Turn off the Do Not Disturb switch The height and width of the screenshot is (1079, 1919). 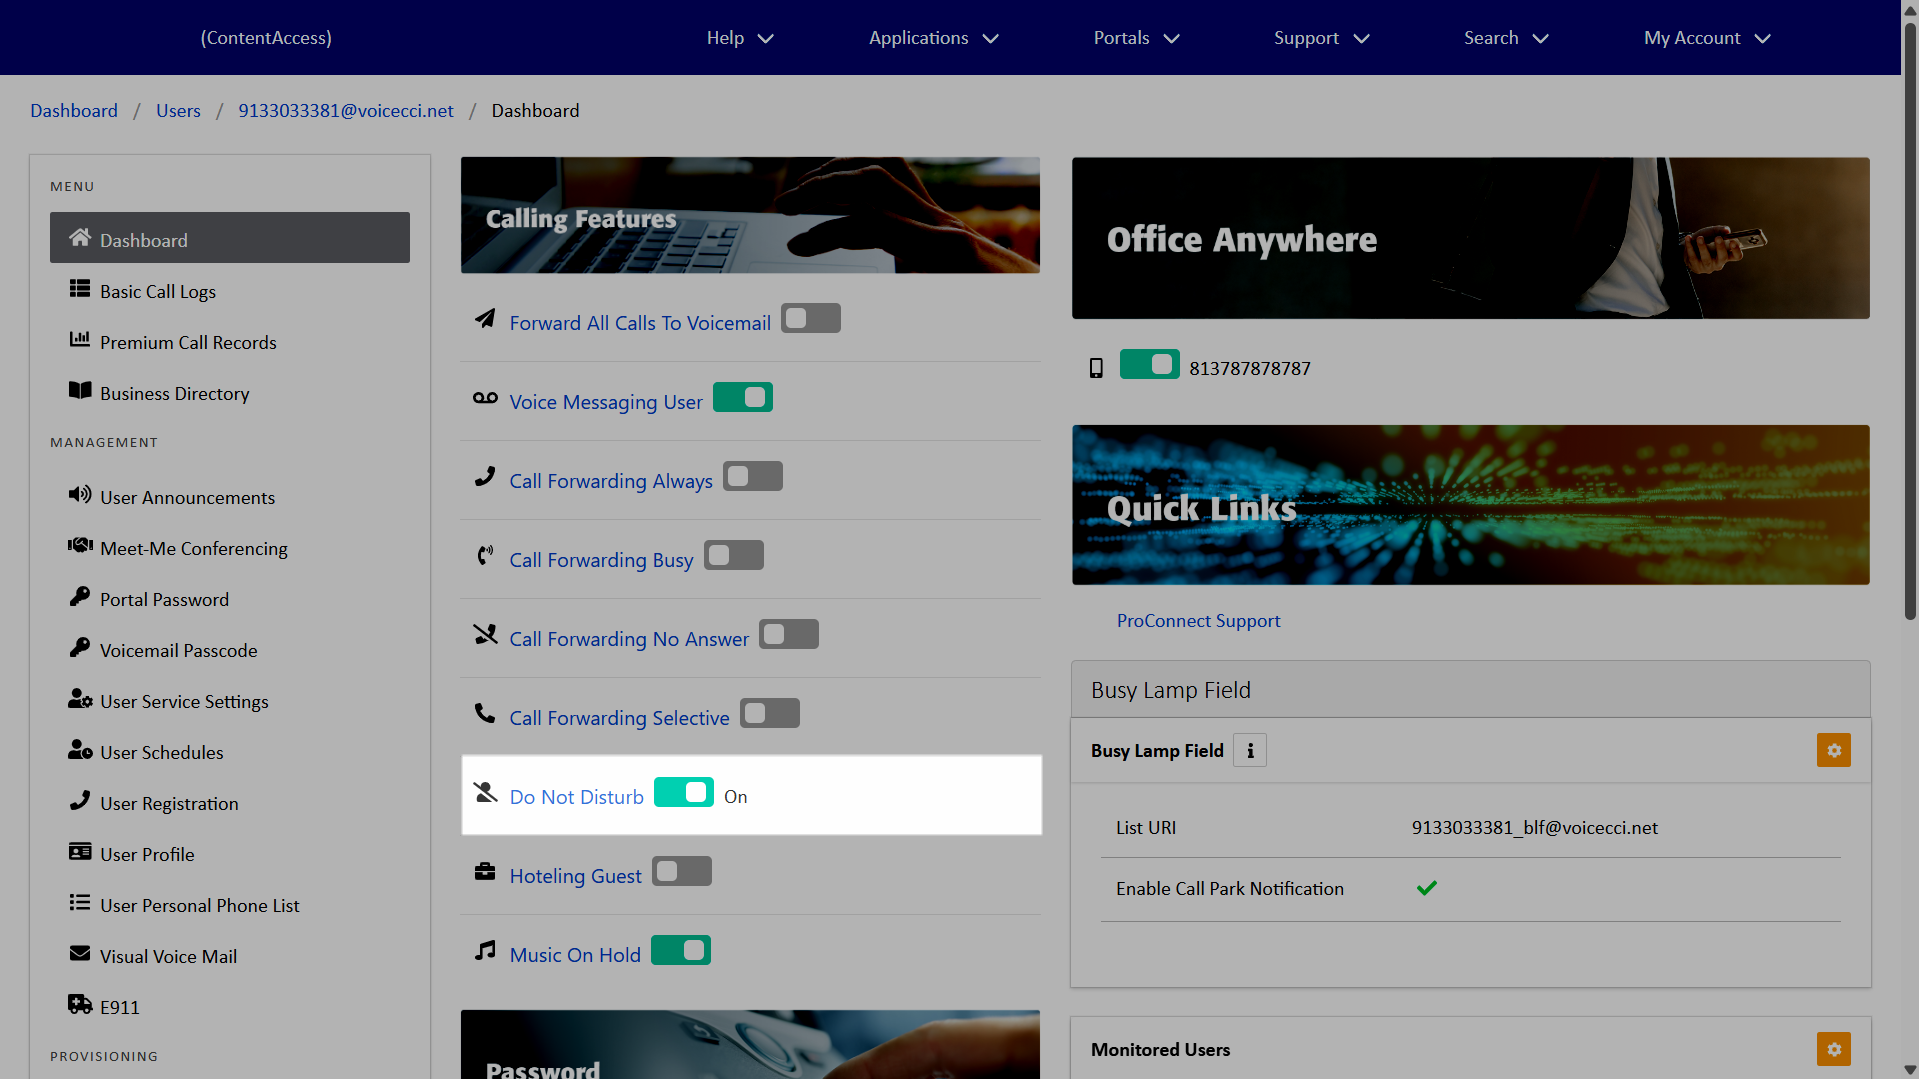click(x=684, y=793)
